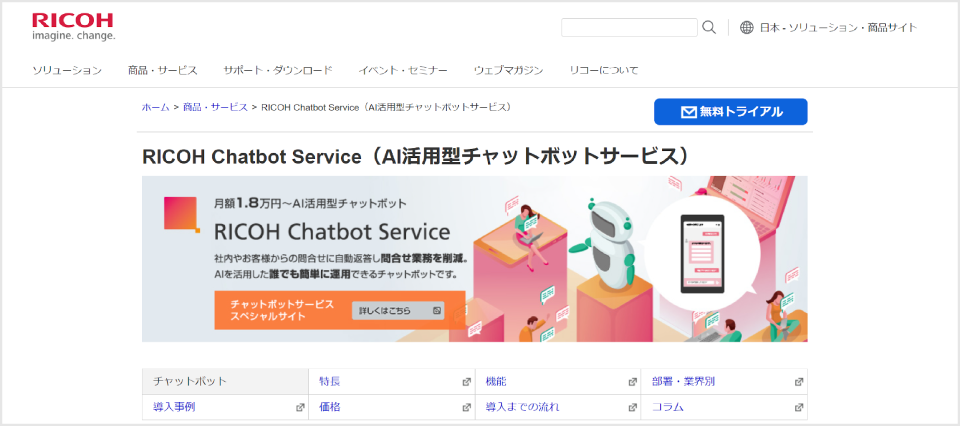The image size is (960, 426).
Task: Go to 商品・サービス breadcrumb link
Action: [215, 107]
